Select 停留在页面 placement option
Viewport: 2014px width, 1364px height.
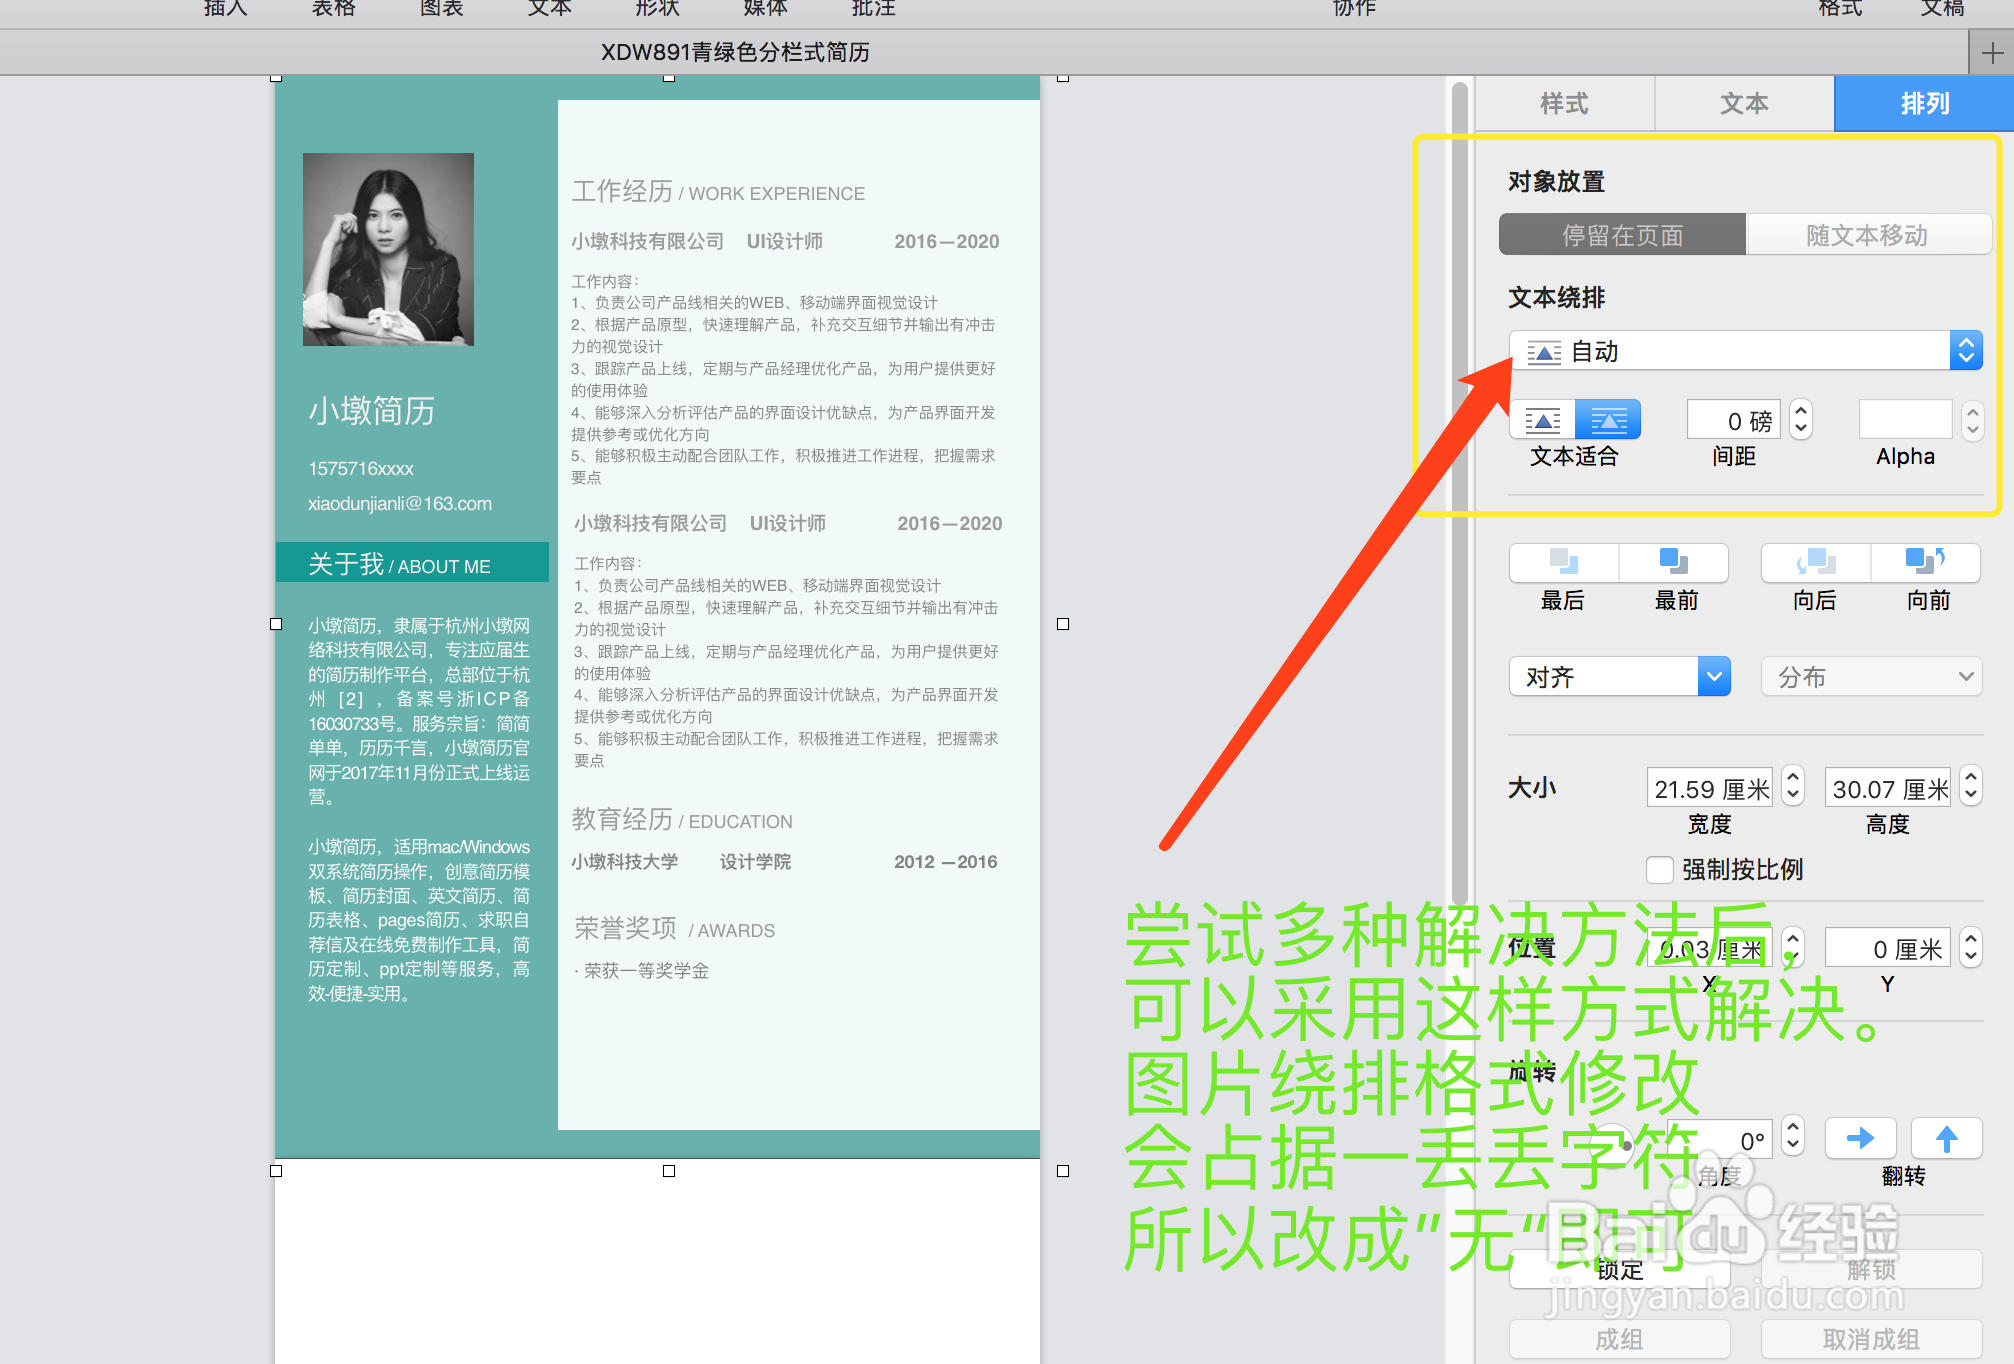(x=1621, y=234)
